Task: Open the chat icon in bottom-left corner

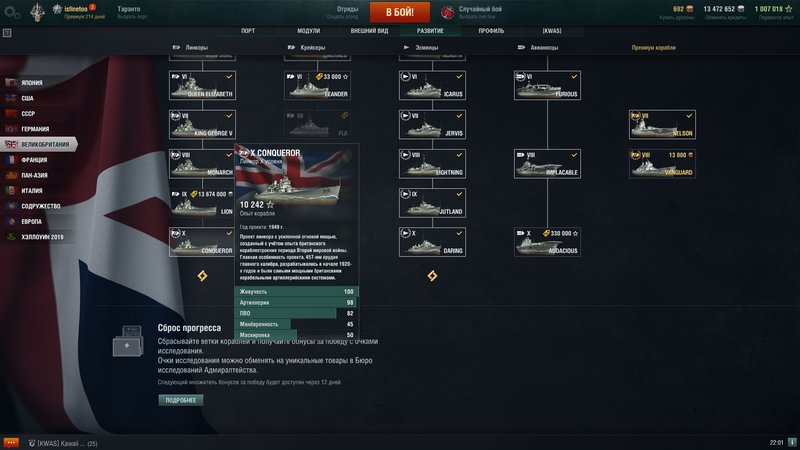Action: pos(11,442)
